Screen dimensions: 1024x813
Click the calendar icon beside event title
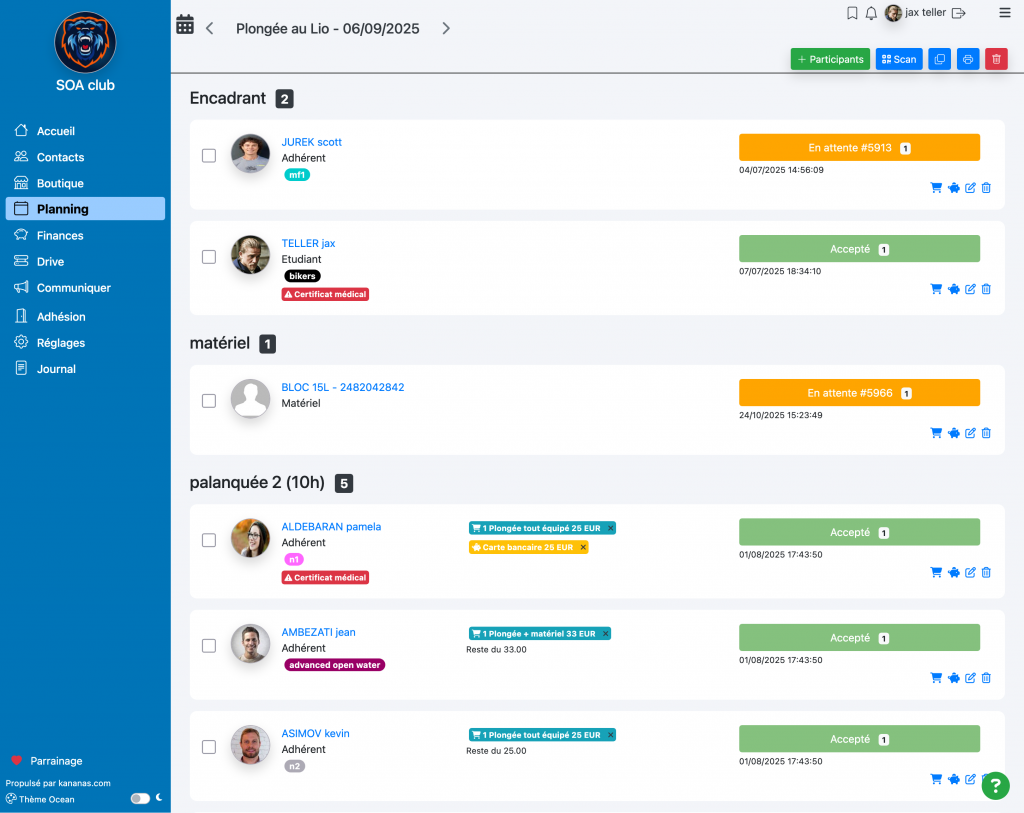185,26
